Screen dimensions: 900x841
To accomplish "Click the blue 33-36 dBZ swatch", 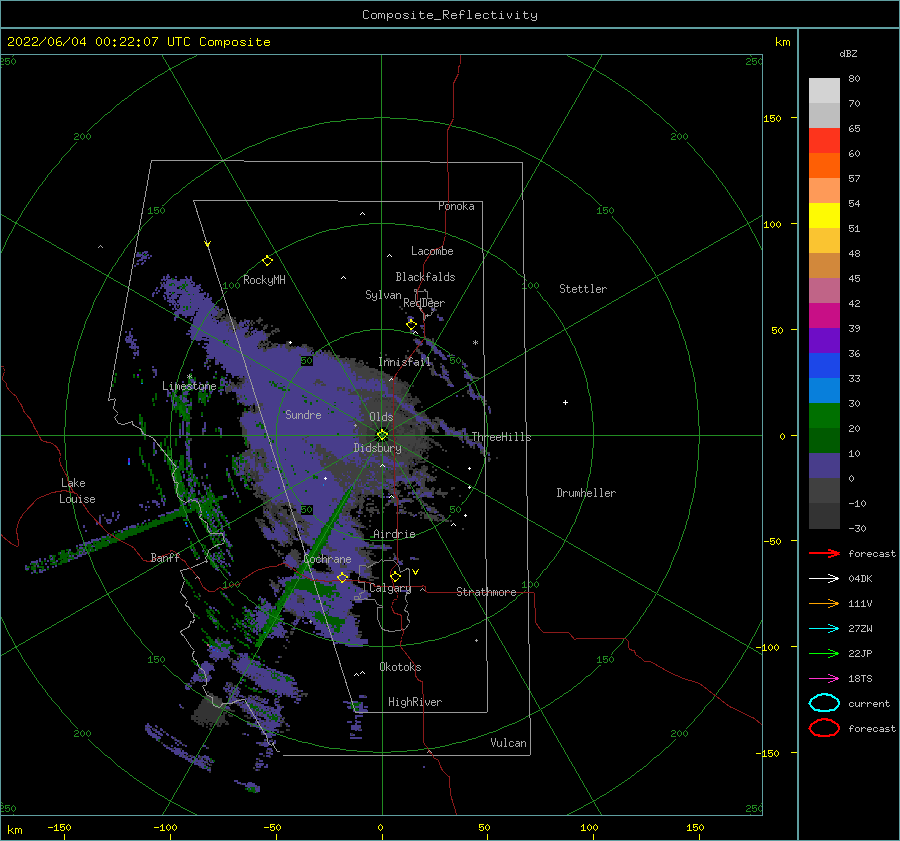I will (824, 366).
